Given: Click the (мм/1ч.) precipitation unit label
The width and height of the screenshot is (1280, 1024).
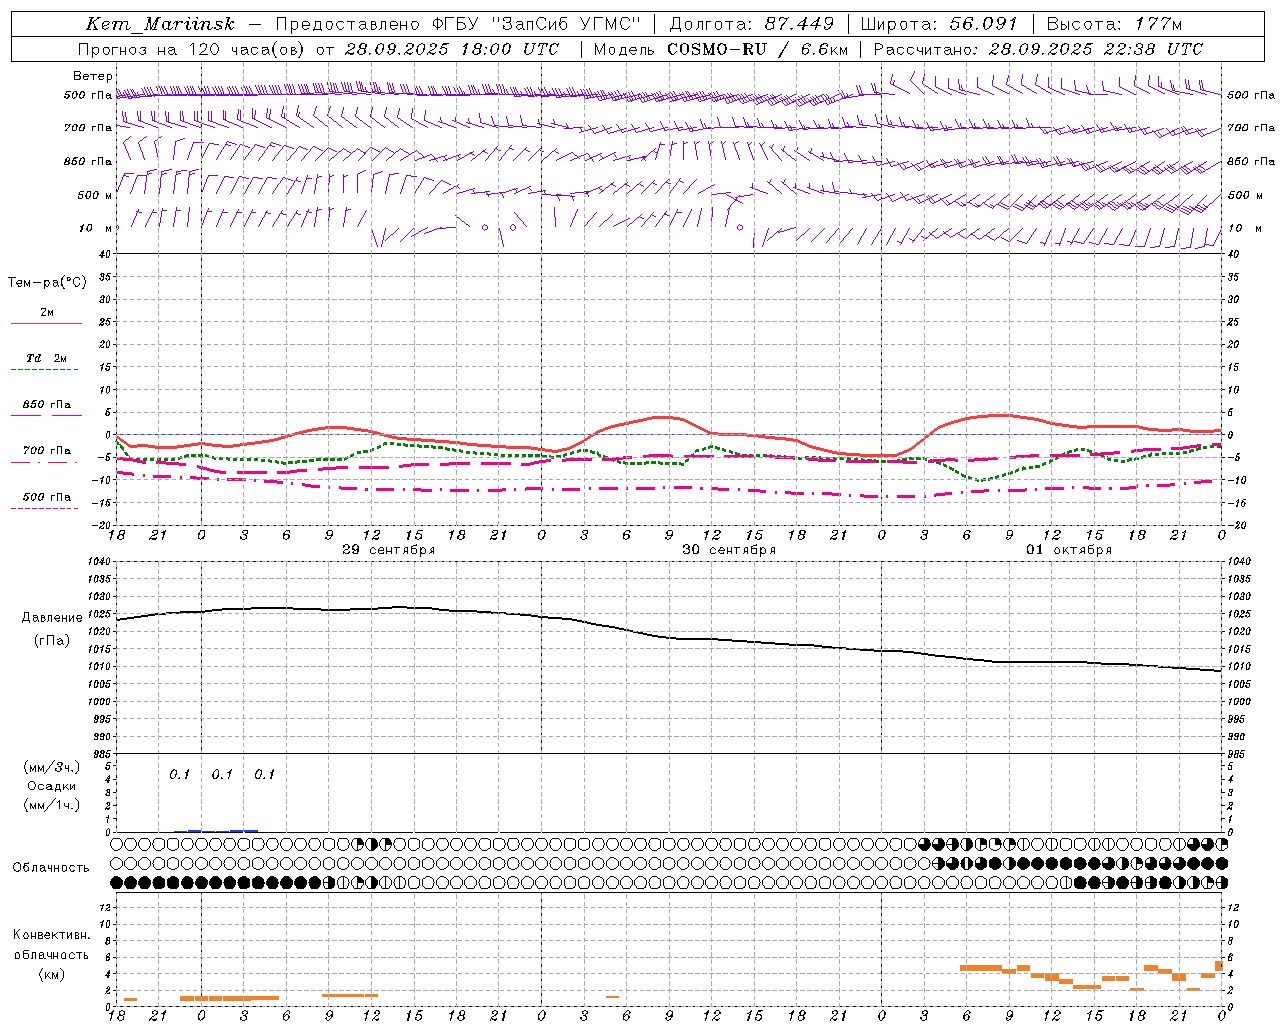Looking at the screenshot, I should click(52, 805).
